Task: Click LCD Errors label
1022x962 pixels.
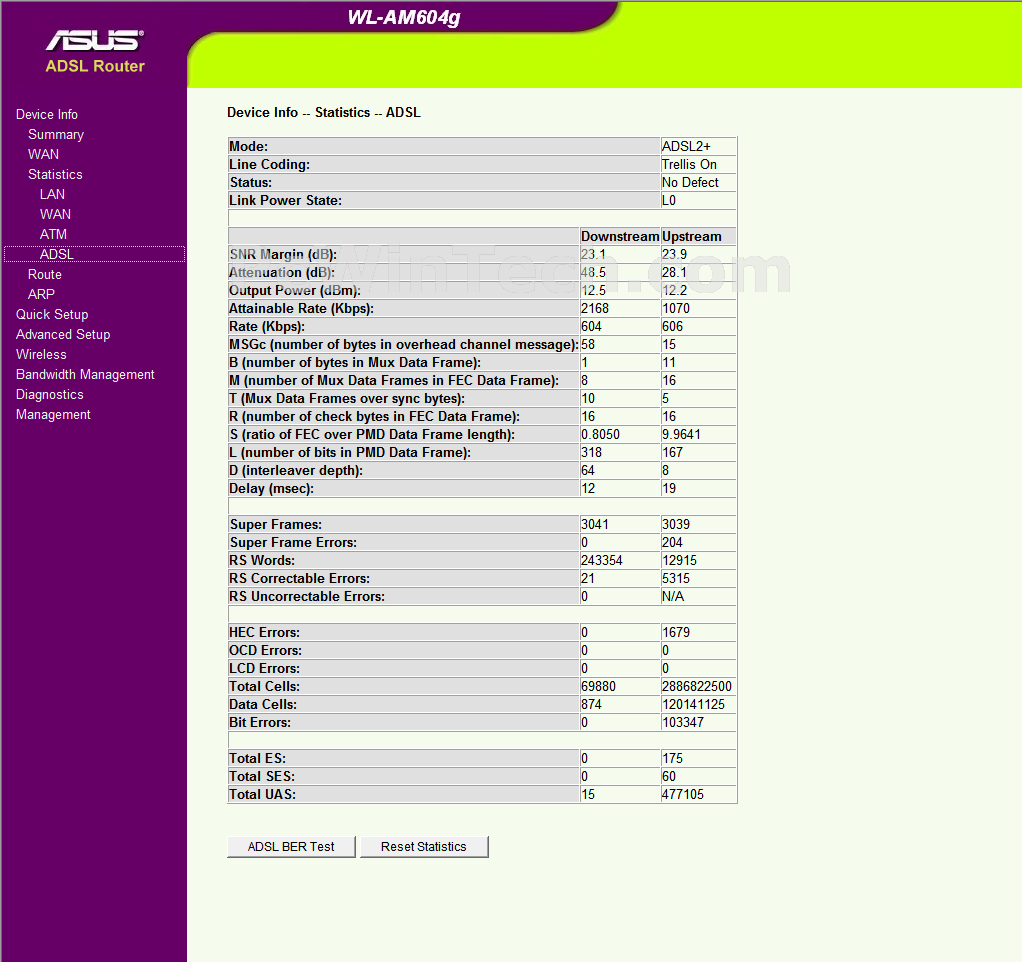Action: point(264,669)
